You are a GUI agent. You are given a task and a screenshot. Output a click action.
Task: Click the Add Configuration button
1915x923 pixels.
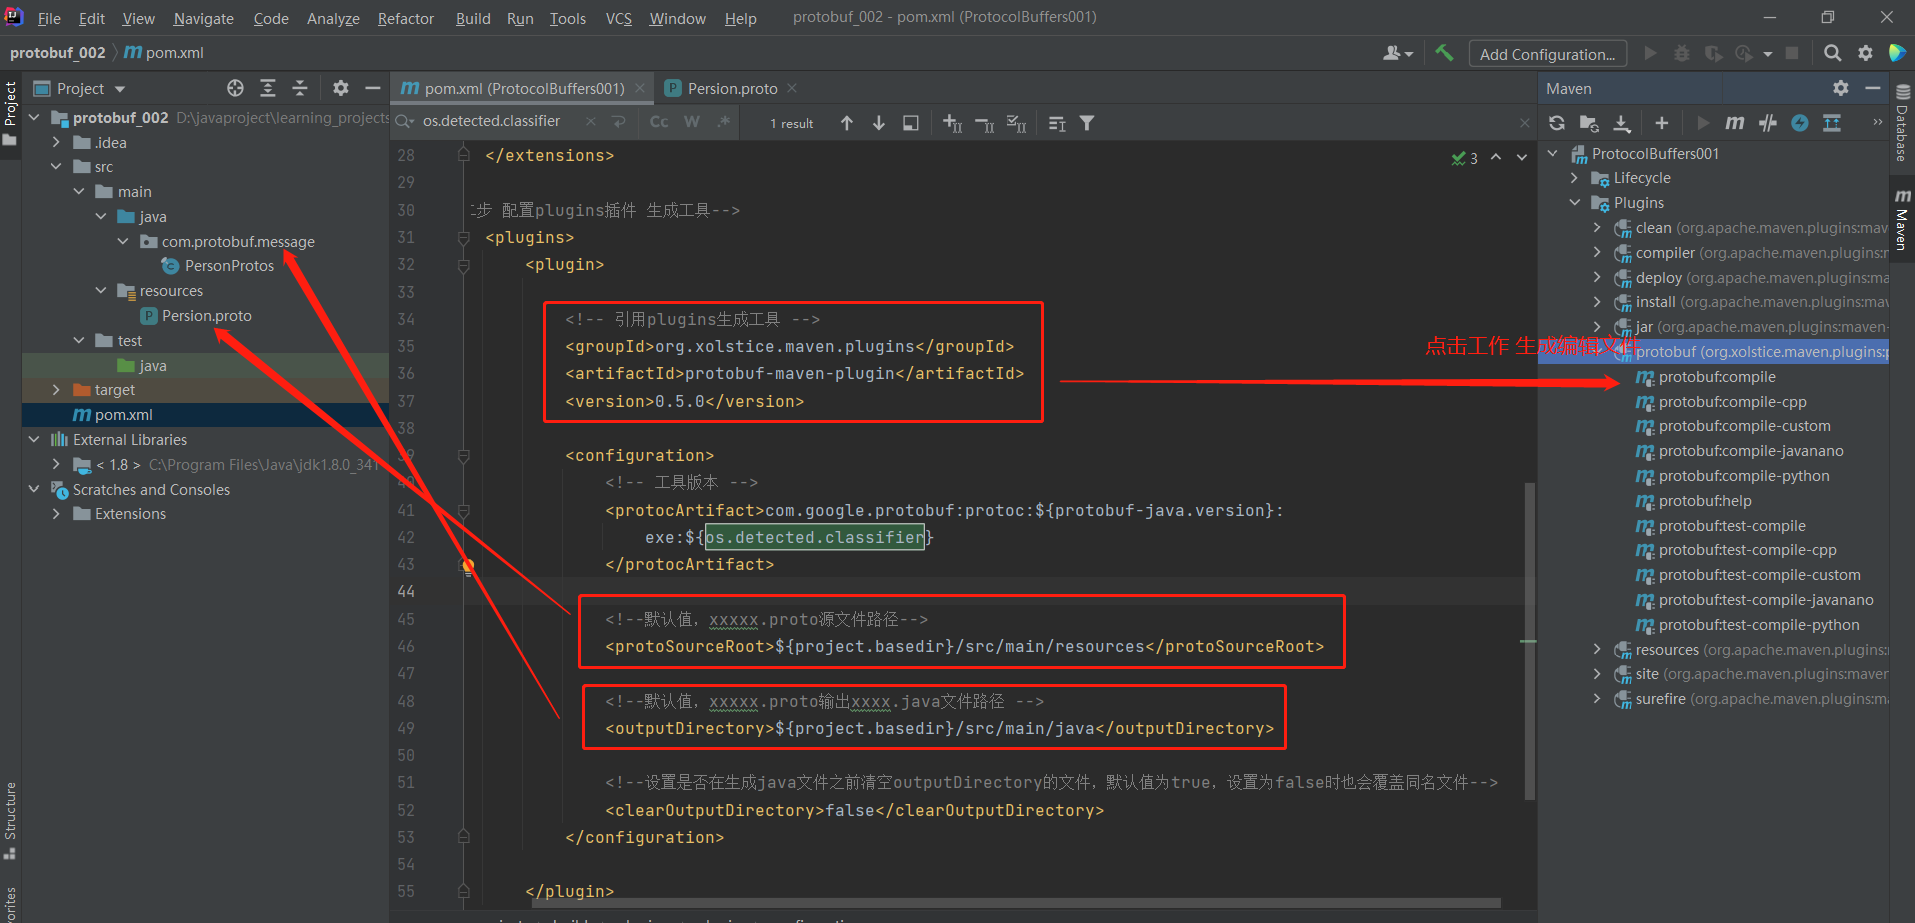[x=1547, y=53]
